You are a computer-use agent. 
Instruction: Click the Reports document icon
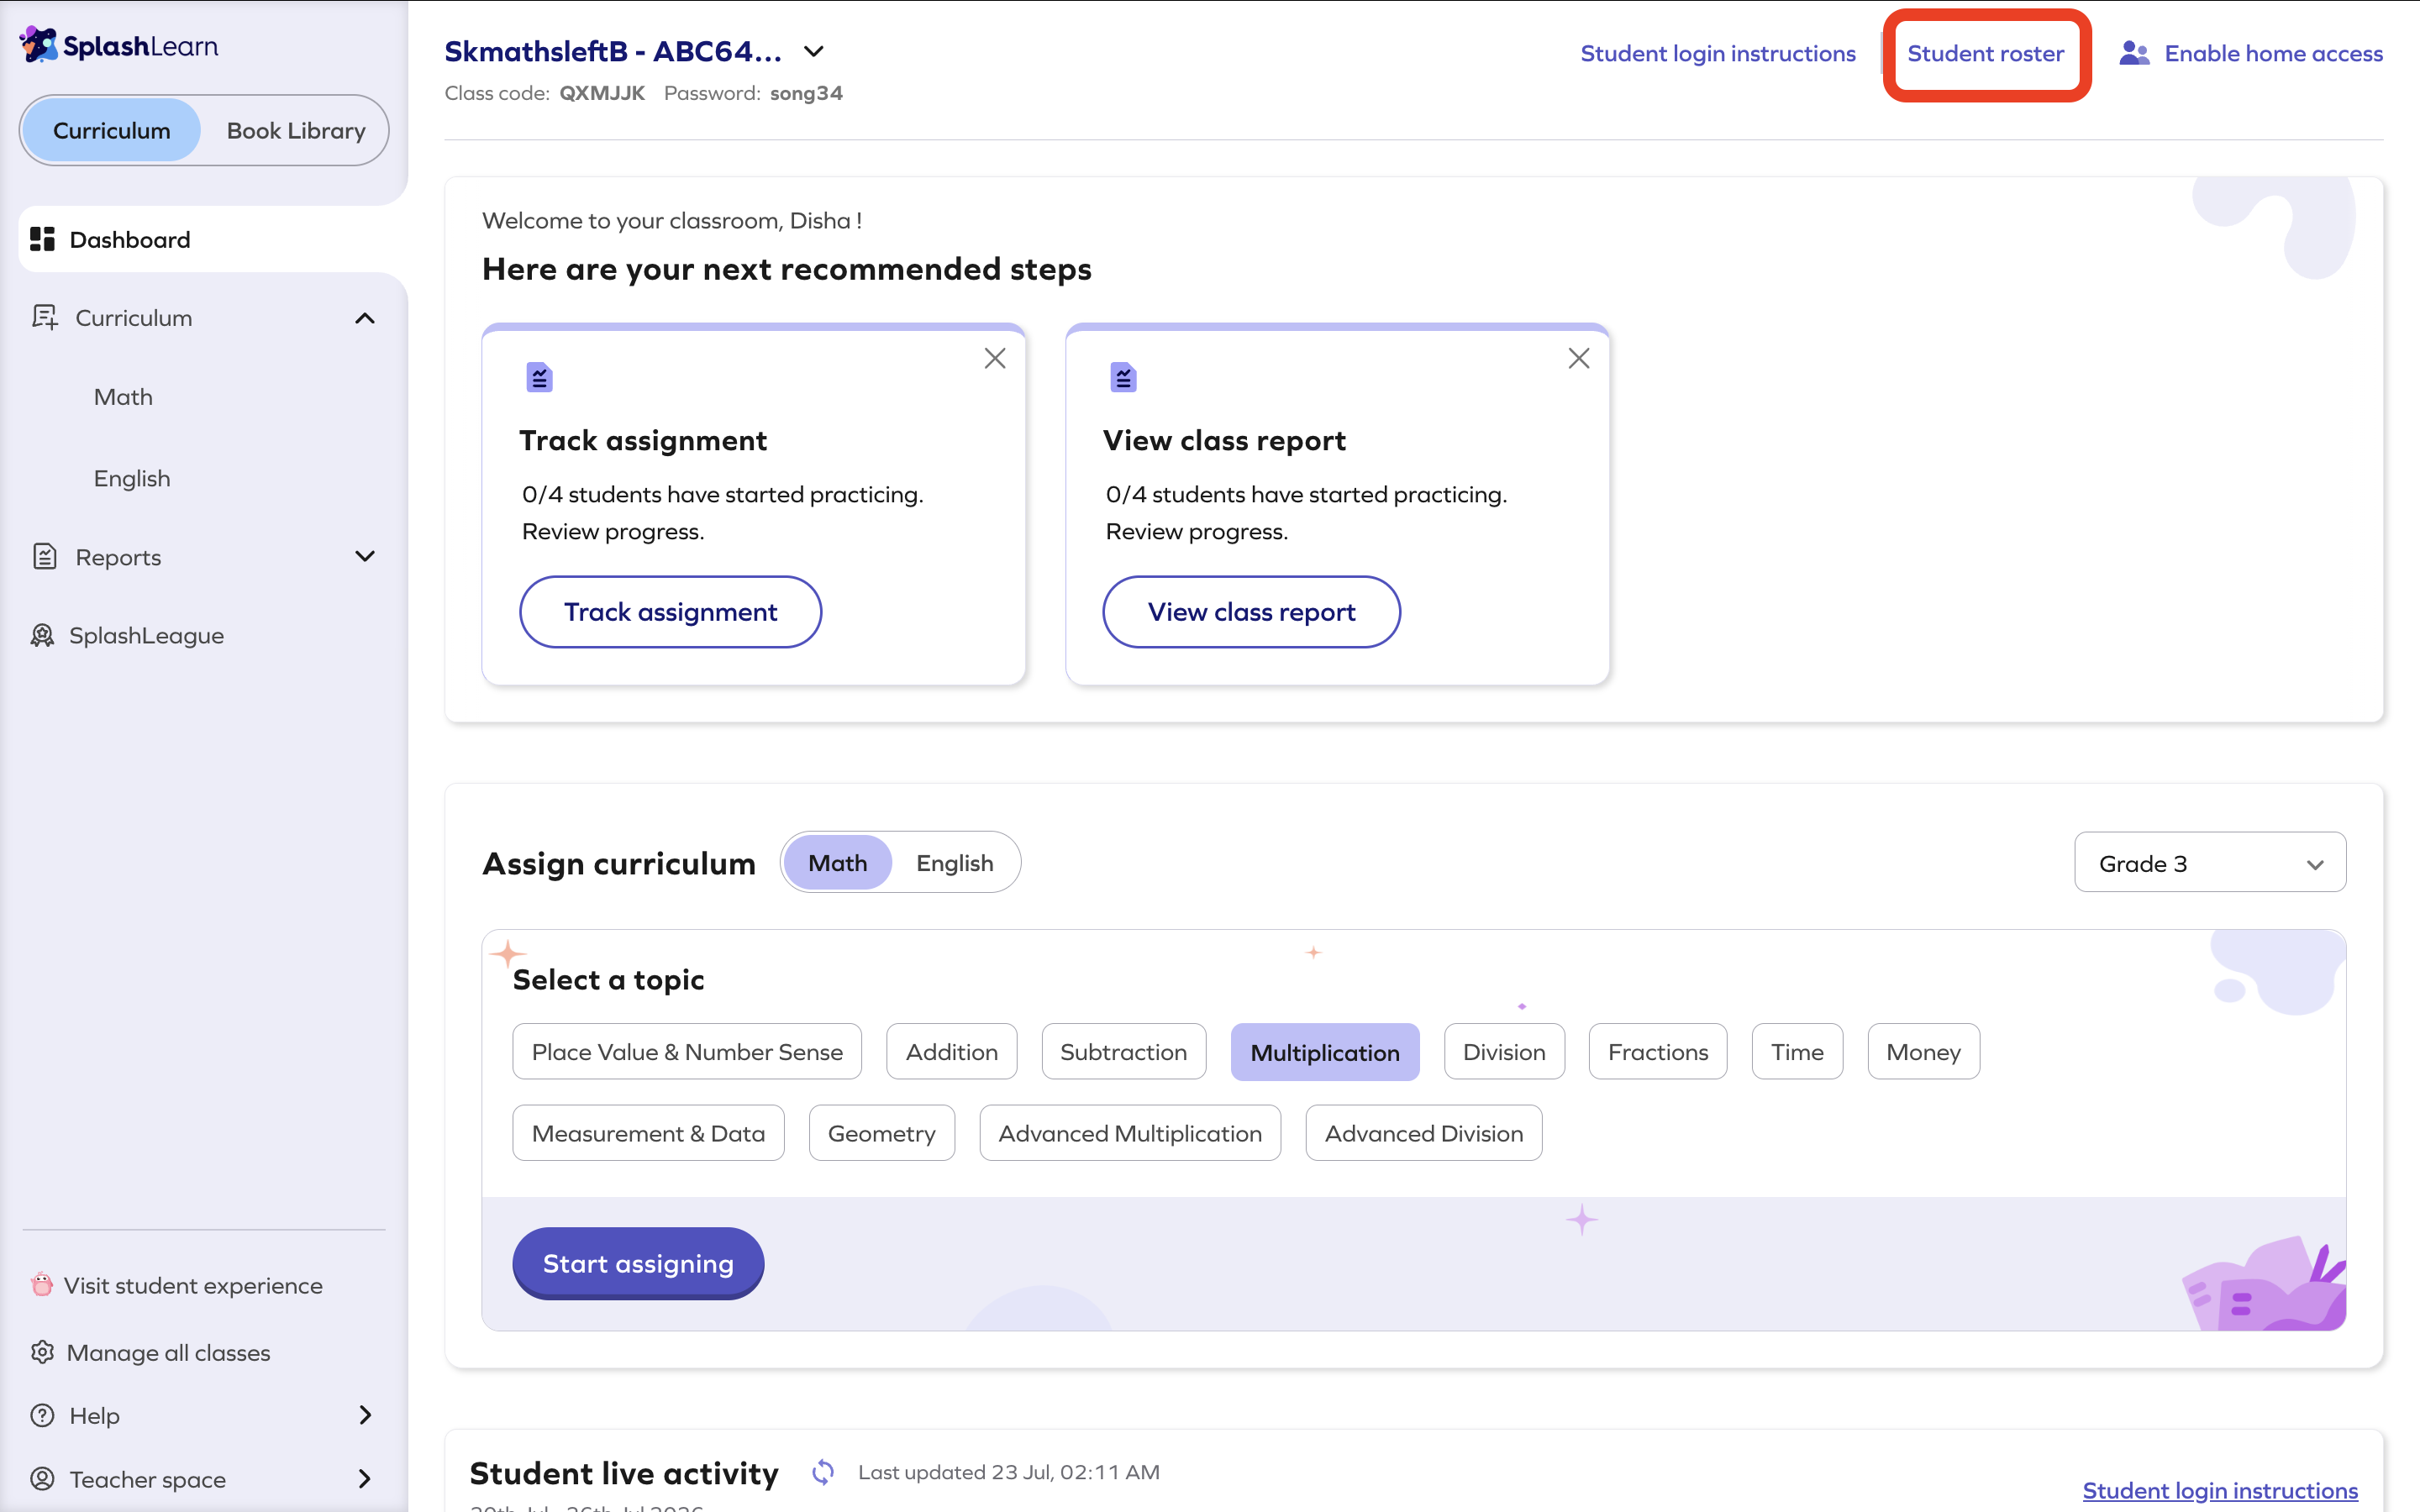(x=44, y=556)
